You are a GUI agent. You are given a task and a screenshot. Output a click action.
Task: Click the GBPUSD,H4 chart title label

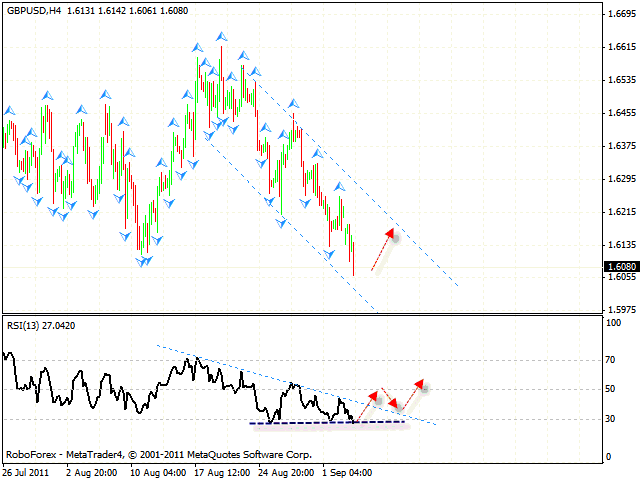pos(34,11)
